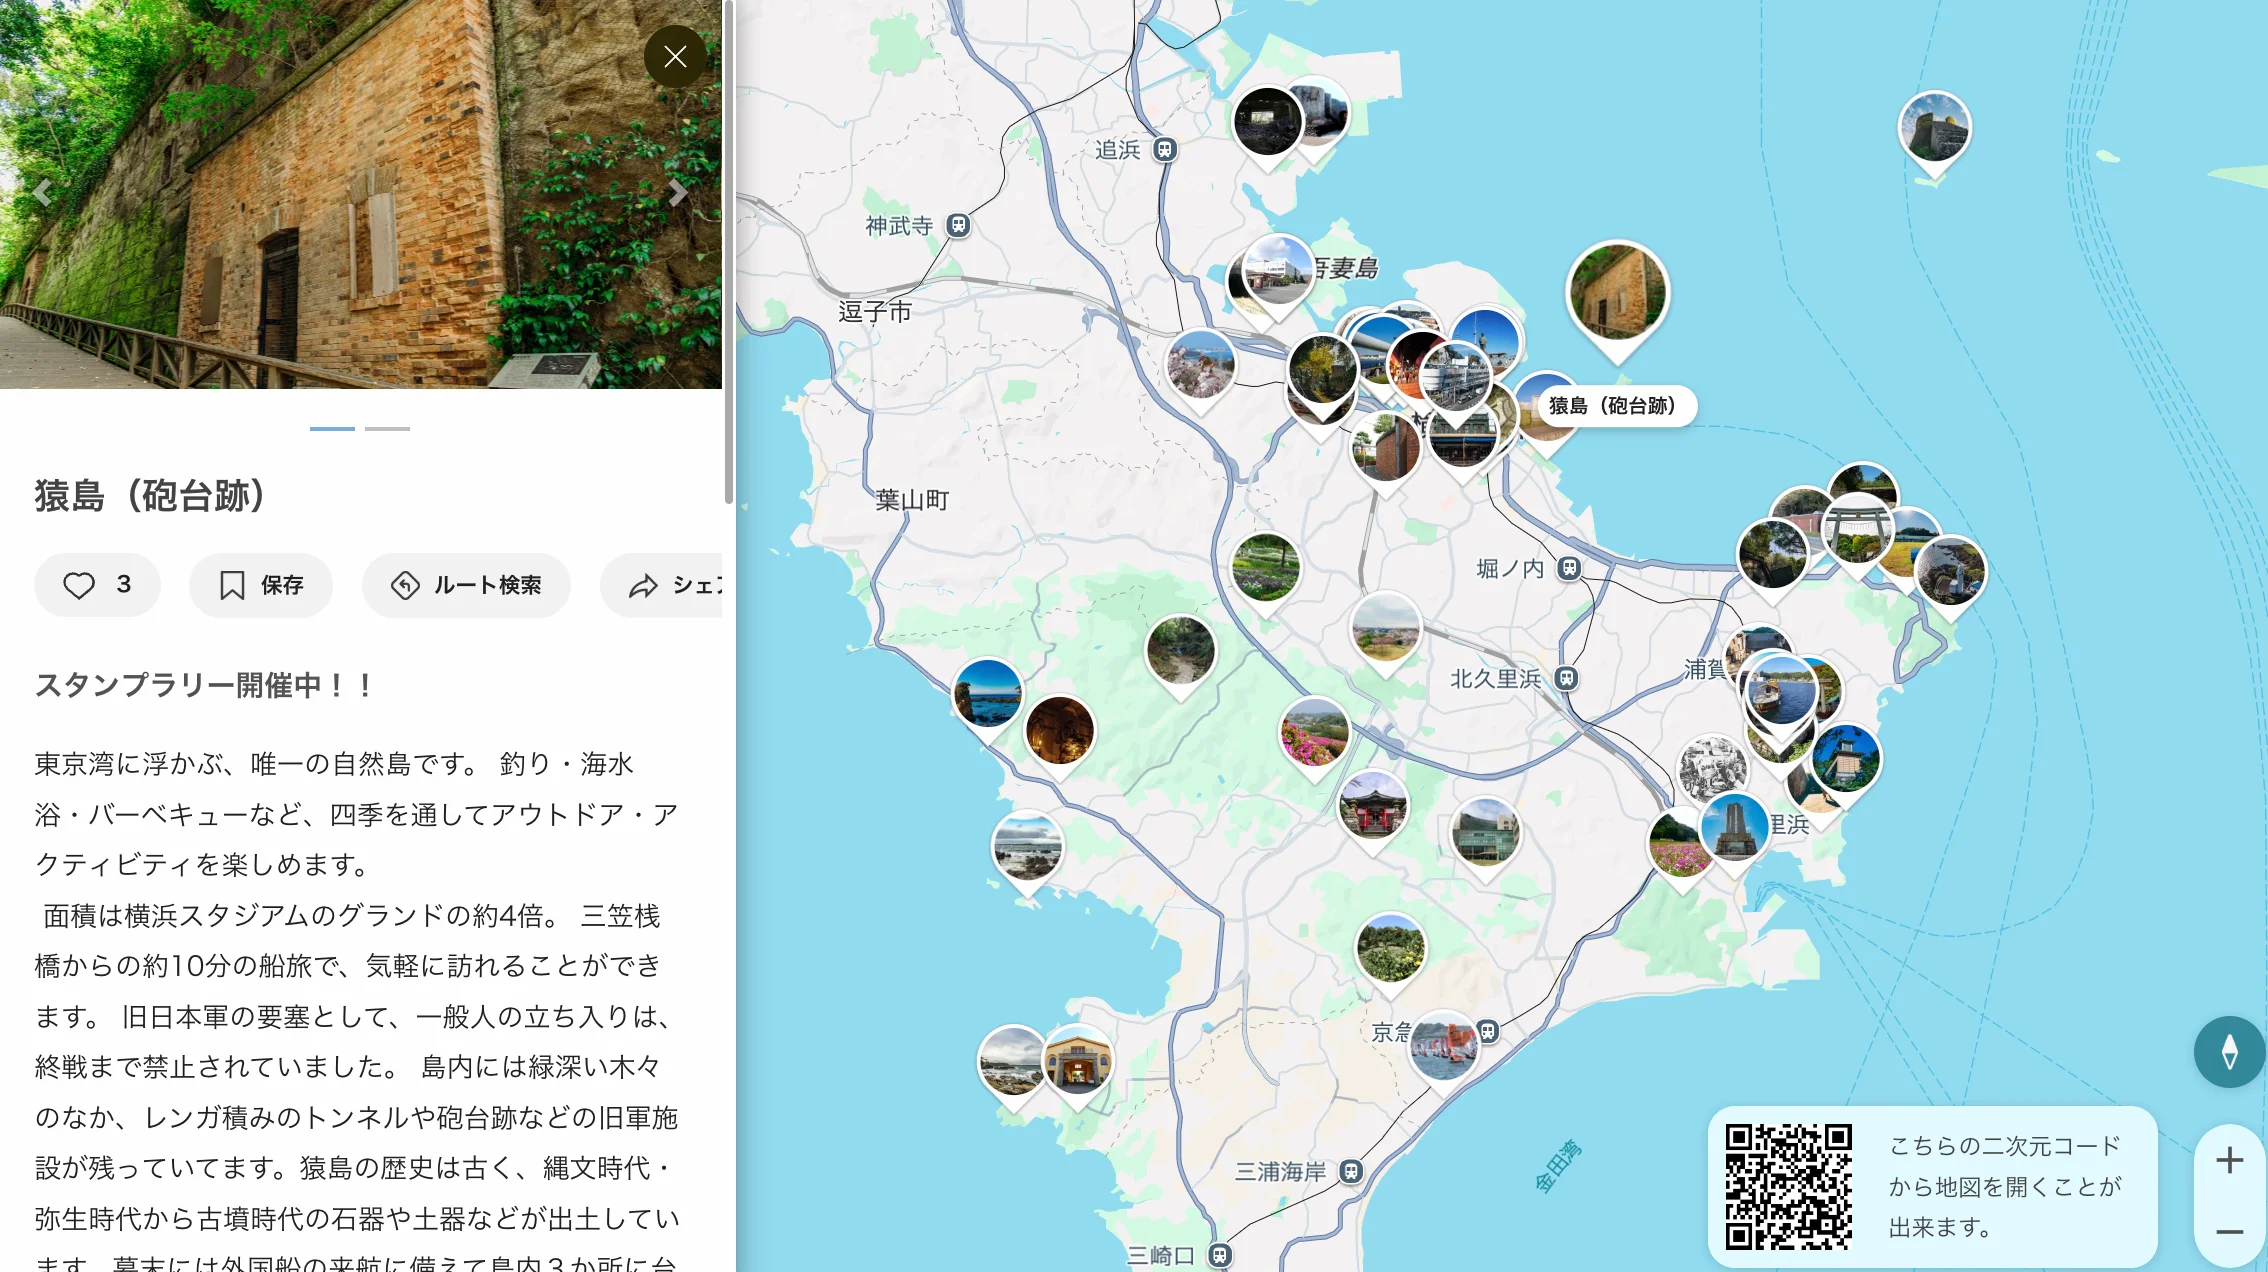Open the glass building photo pin
This screenshot has width=2268, height=1272.
[1486, 832]
